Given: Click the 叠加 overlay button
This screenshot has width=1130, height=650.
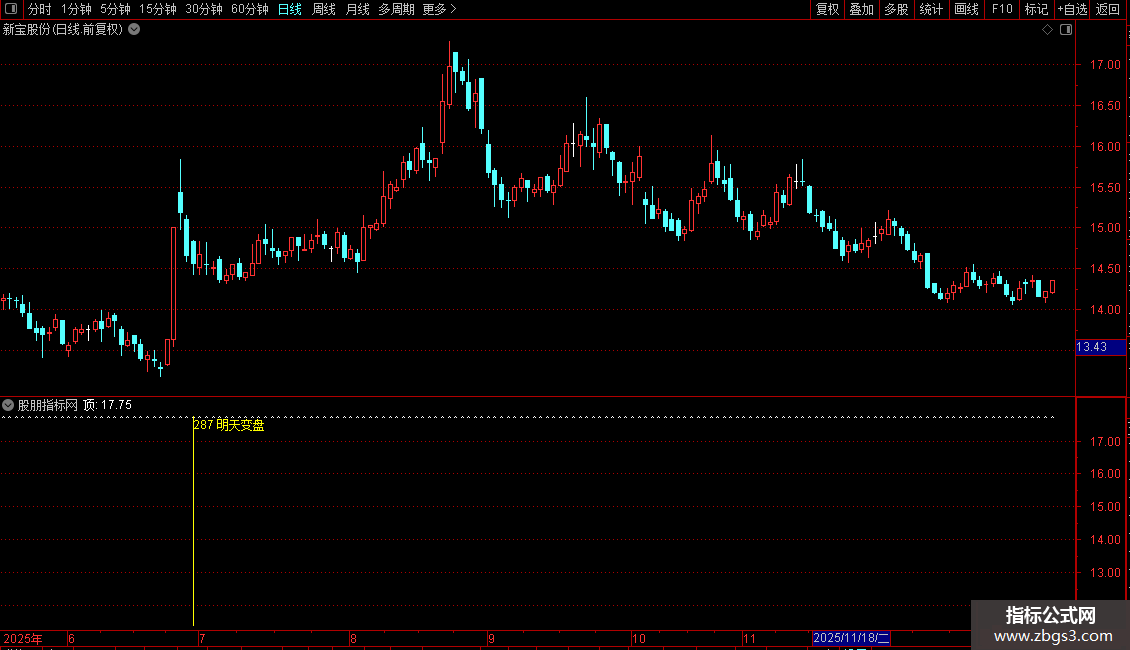Looking at the screenshot, I should point(861,9).
